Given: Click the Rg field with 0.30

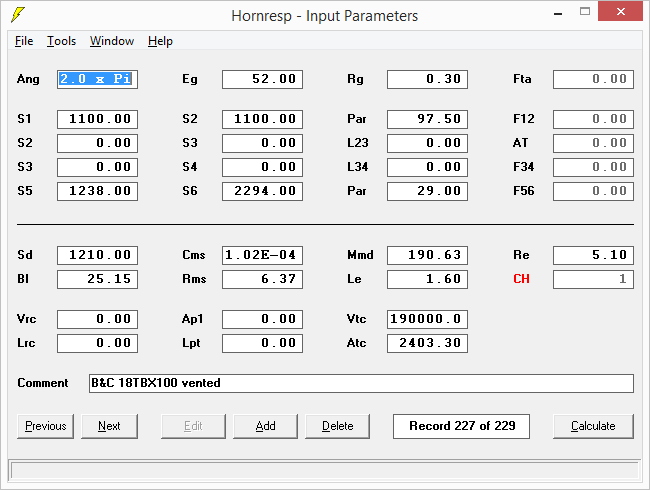Looking at the screenshot, I should point(427,79).
